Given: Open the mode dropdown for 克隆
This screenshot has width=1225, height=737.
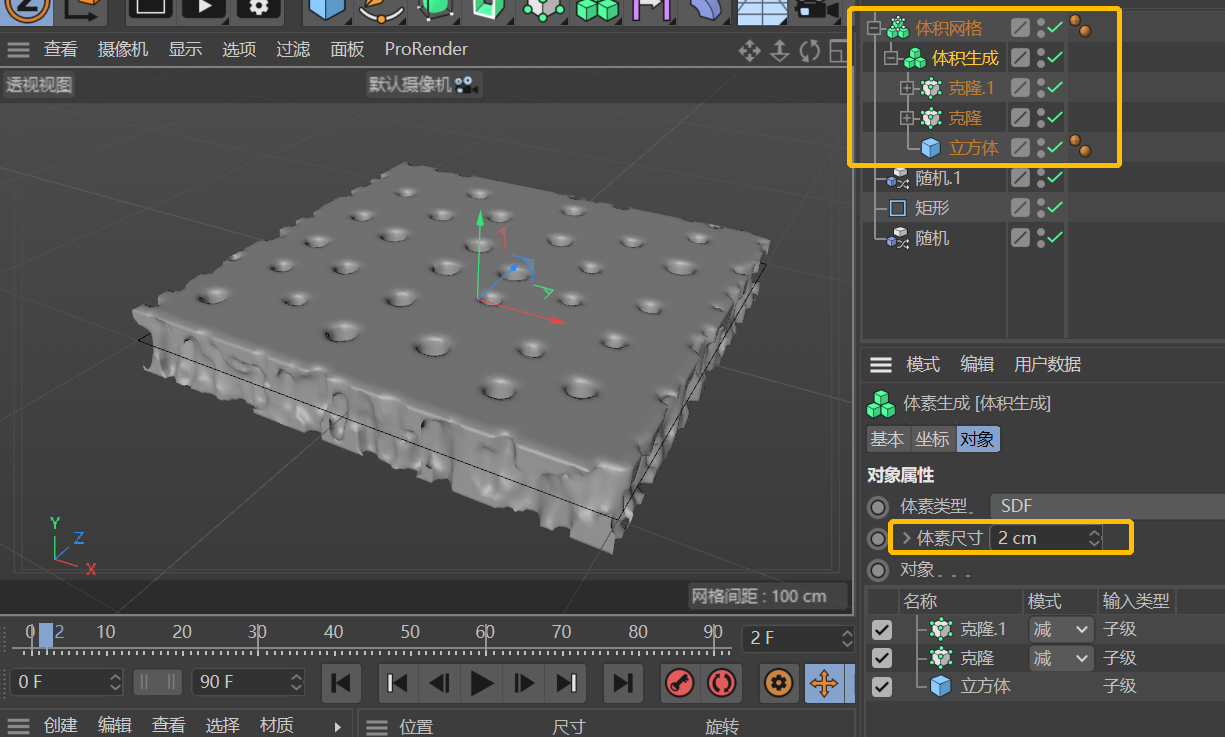Looking at the screenshot, I should 1061,658.
